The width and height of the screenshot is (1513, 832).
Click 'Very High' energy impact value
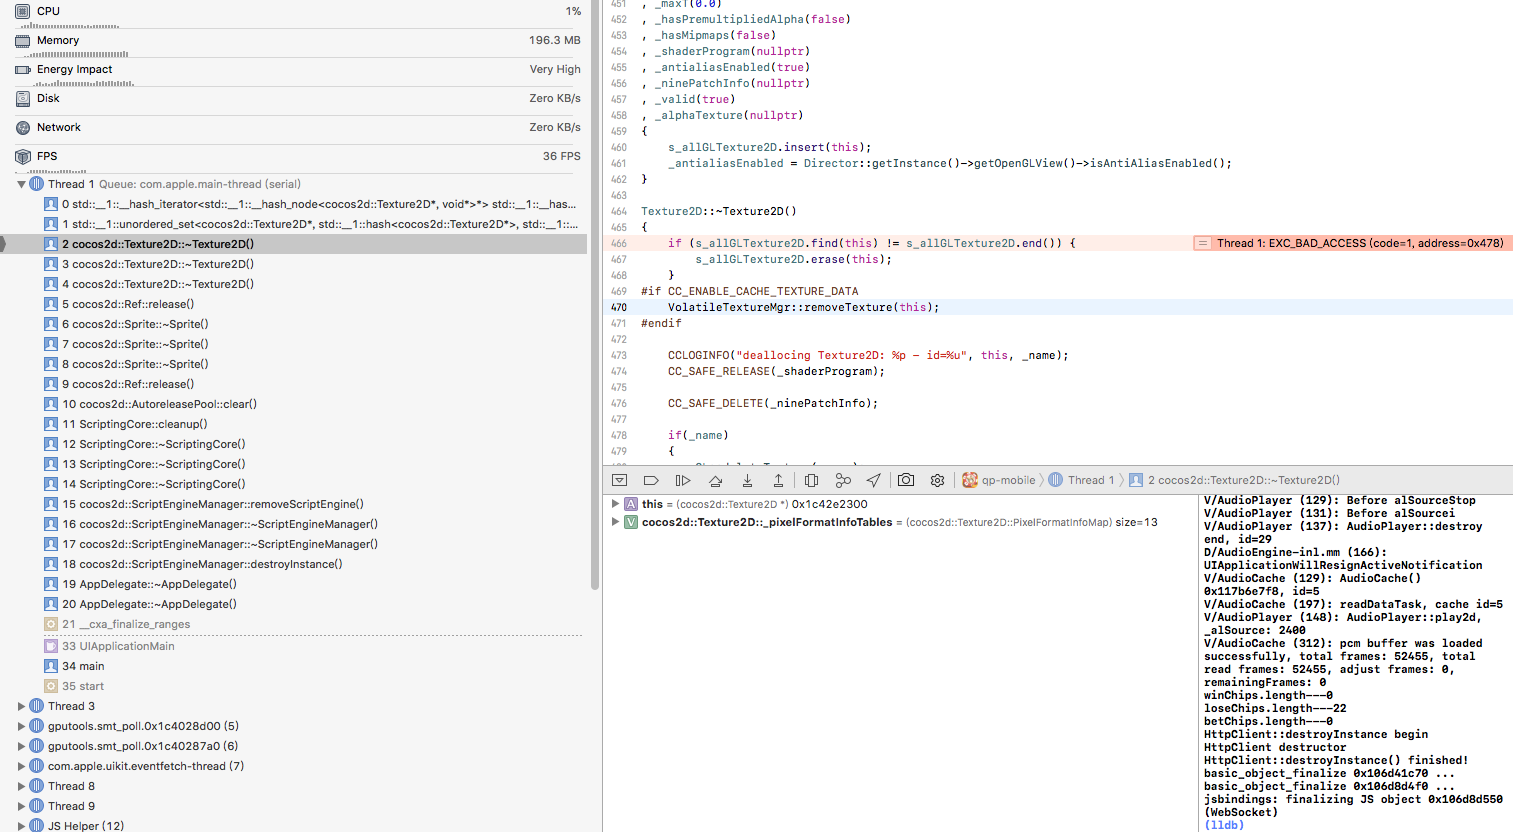[x=555, y=70]
